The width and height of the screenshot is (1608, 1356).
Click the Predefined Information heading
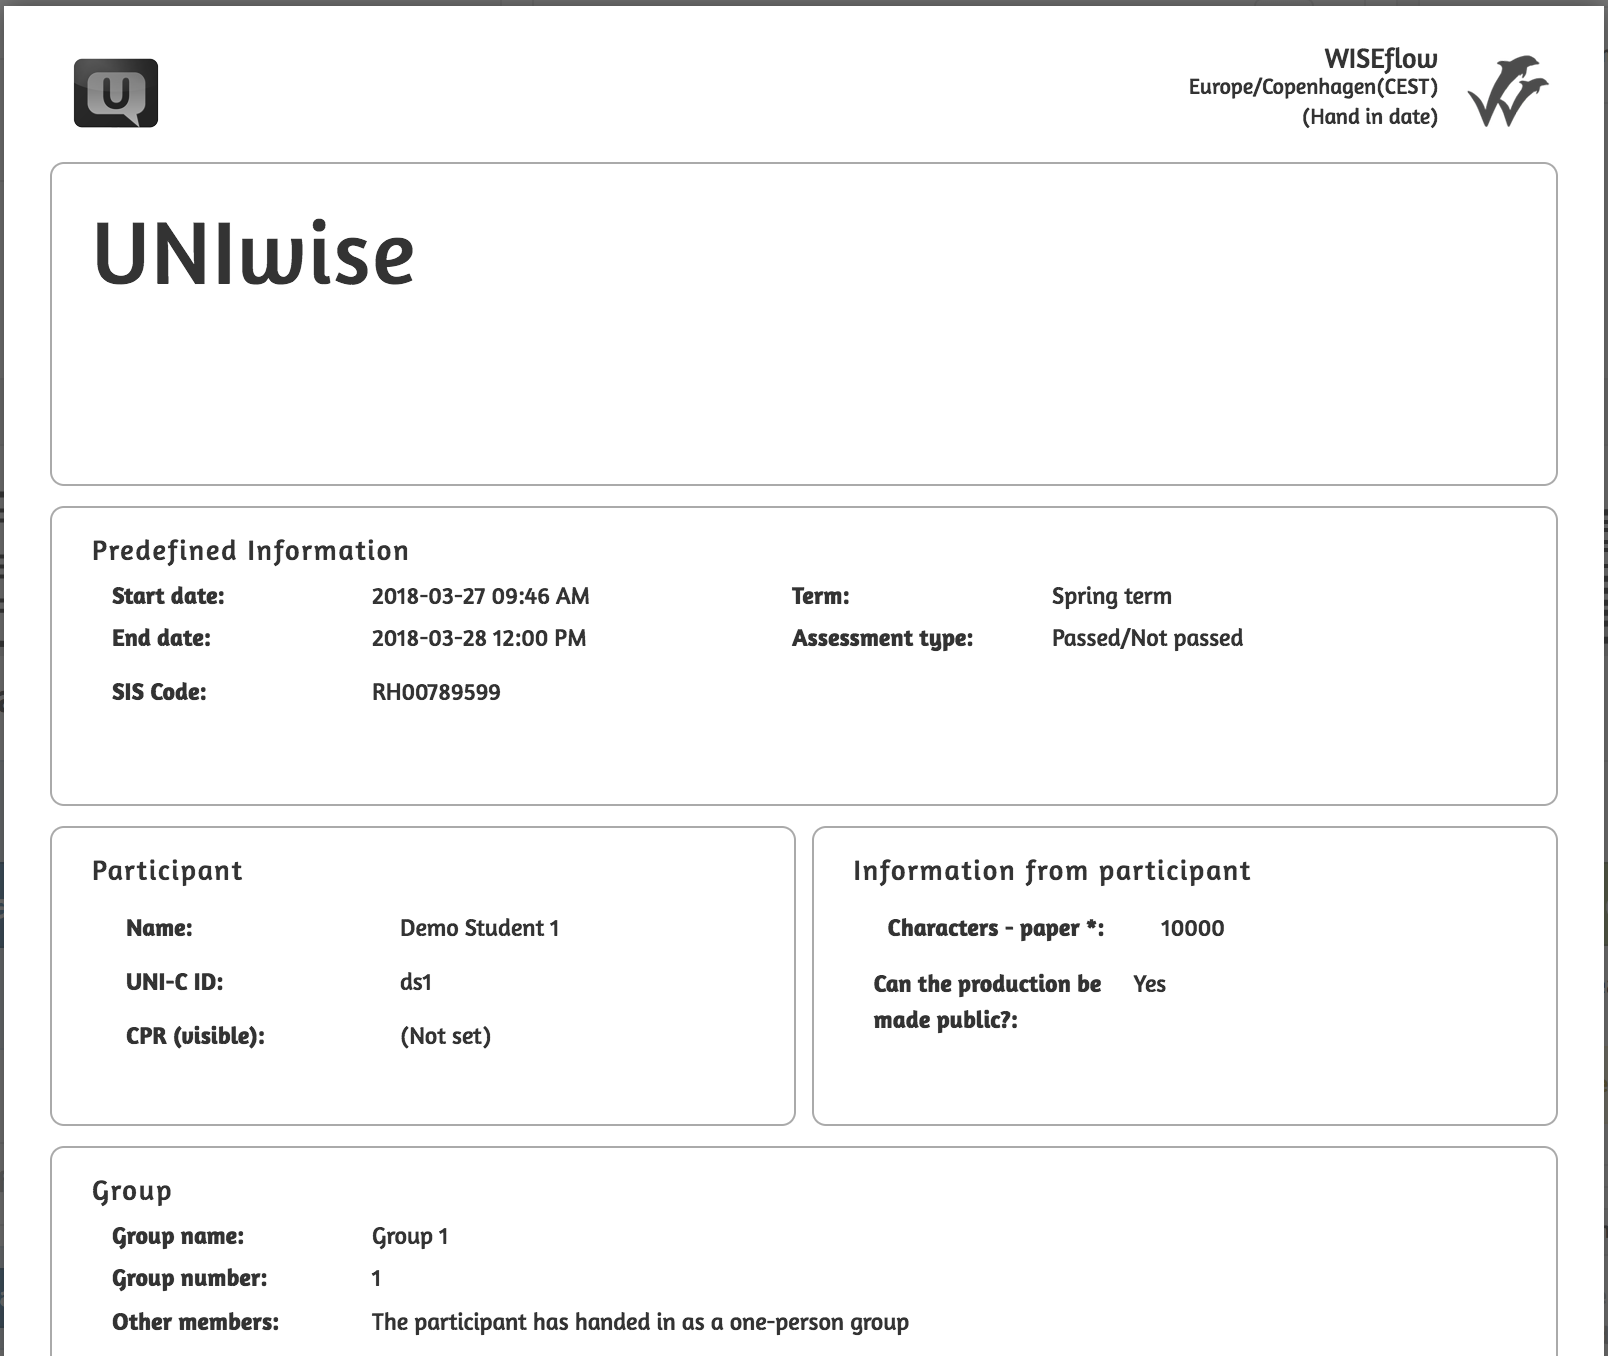tap(250, 551)
